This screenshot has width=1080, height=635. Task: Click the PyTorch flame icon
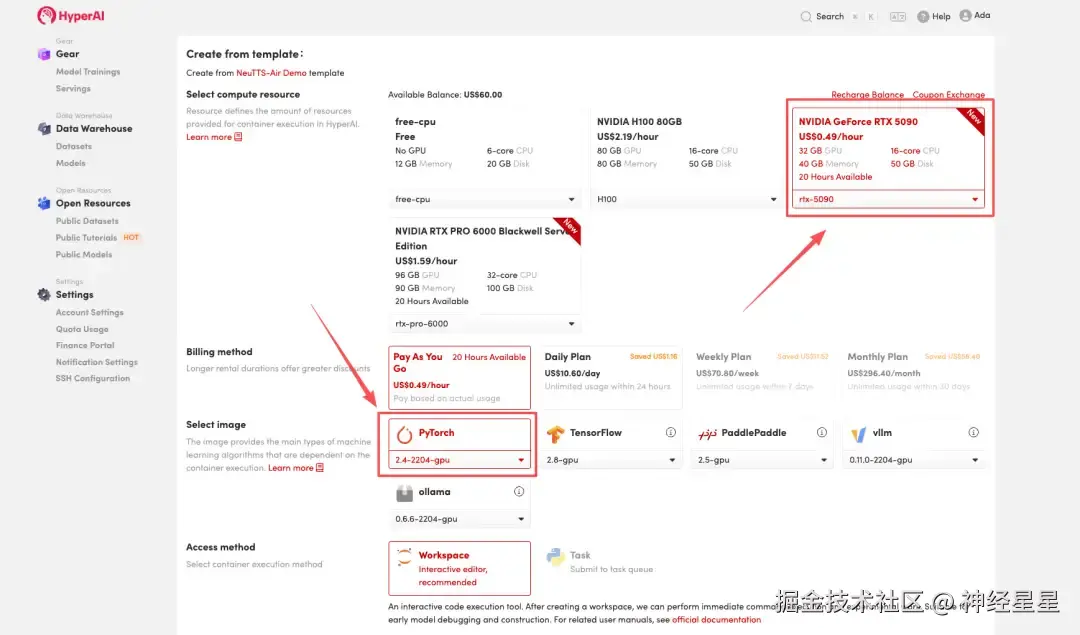click(404, 434)
